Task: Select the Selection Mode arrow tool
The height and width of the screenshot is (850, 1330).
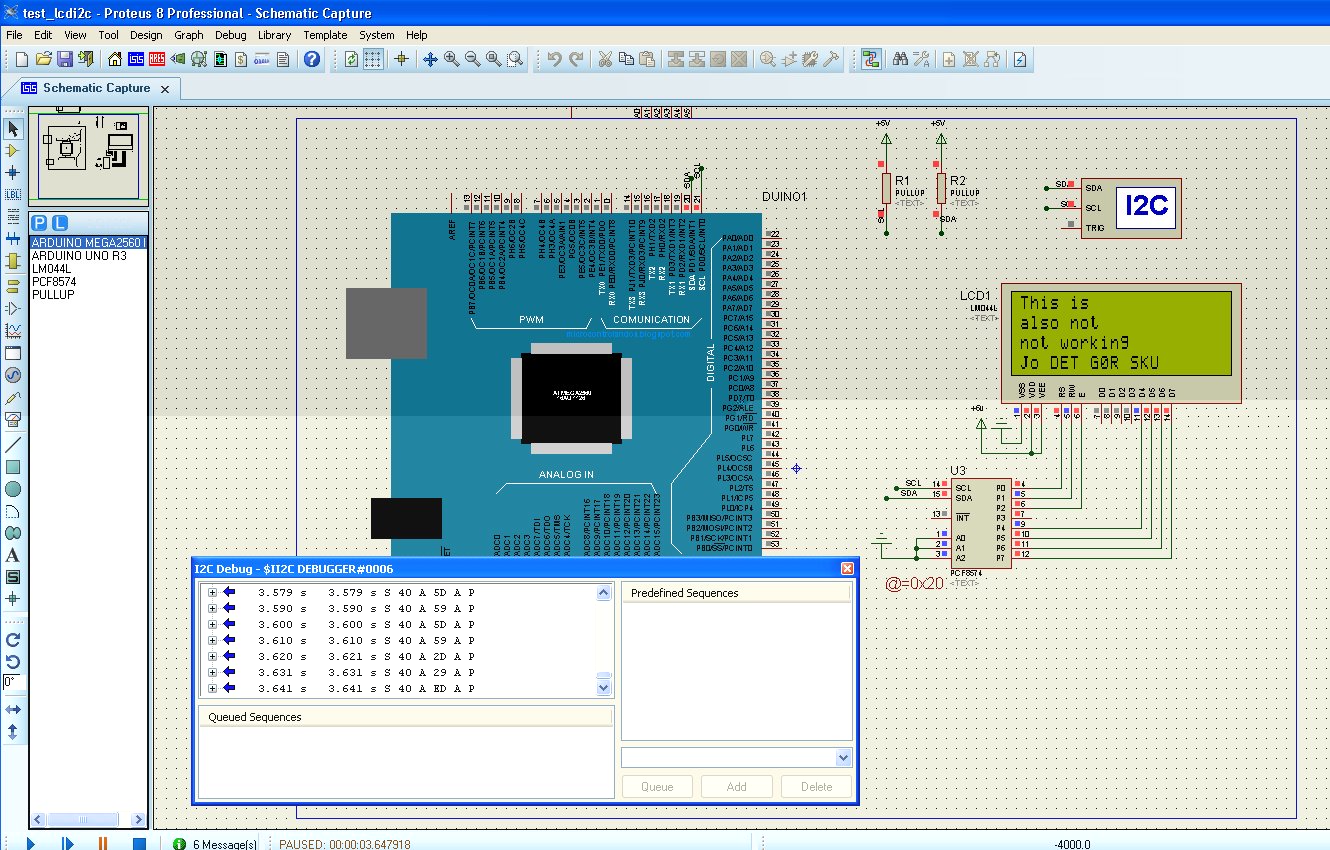Action: click(13, 129)
